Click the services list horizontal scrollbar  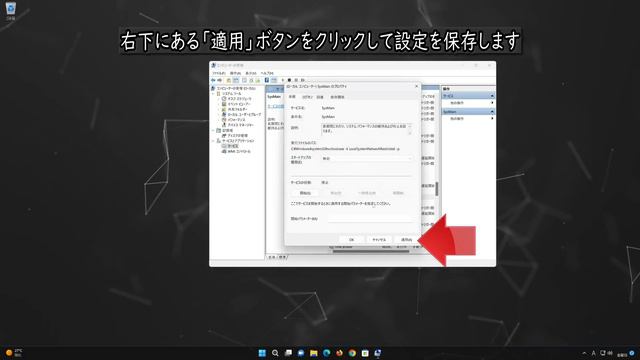[371, 251]
